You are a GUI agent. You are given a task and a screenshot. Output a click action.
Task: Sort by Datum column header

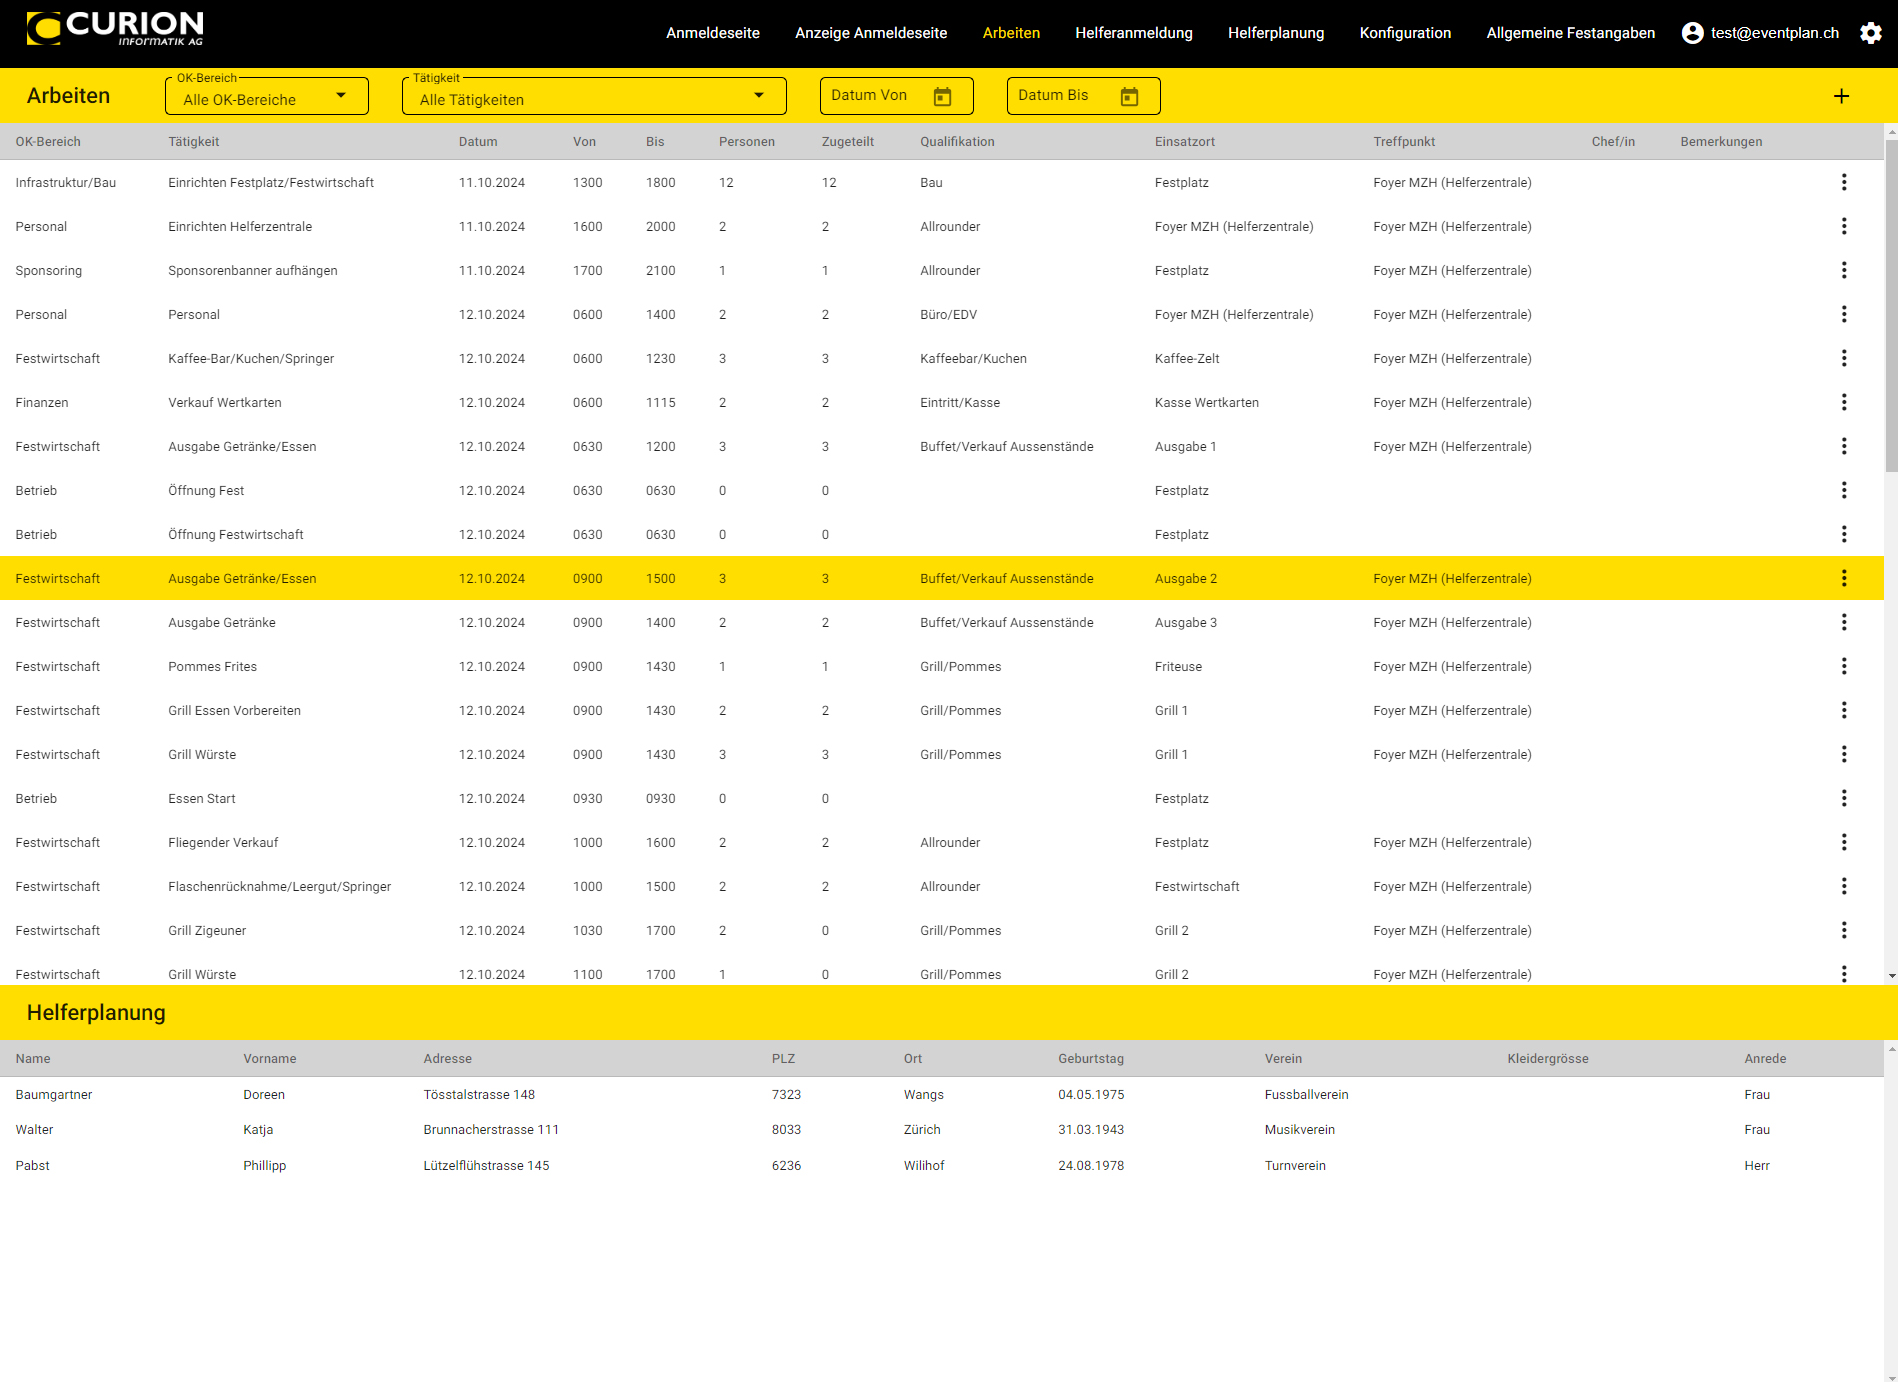point(478,142)
